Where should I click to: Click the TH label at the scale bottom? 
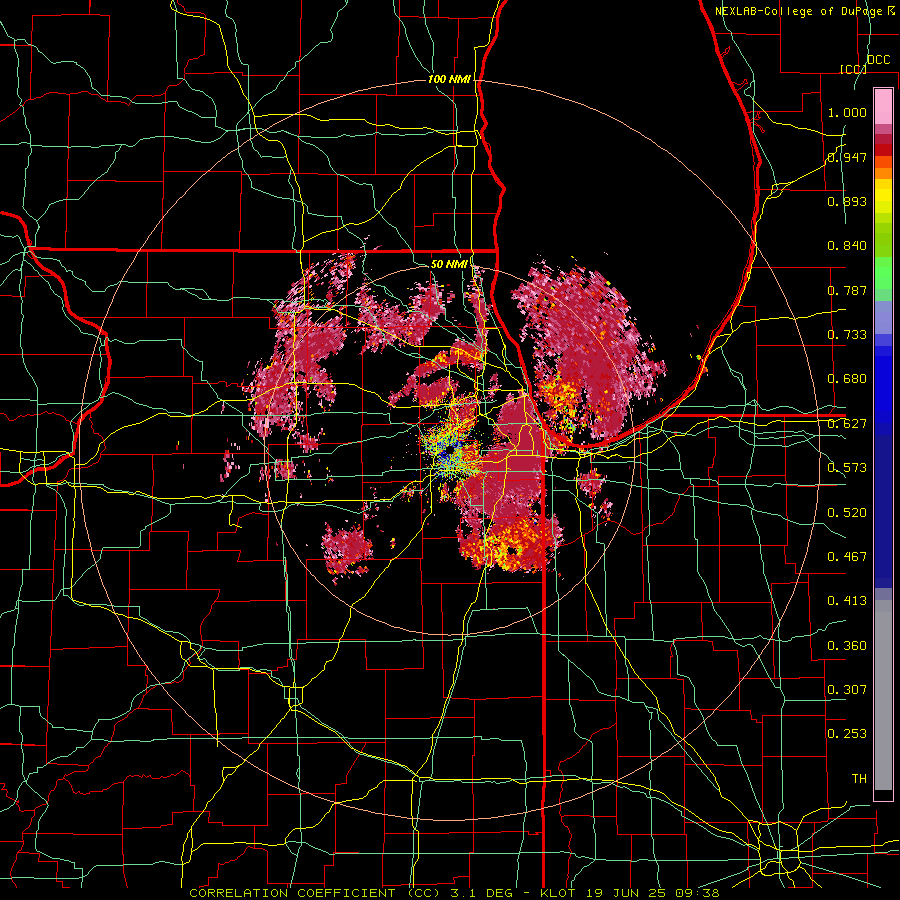tap(859, 779)
